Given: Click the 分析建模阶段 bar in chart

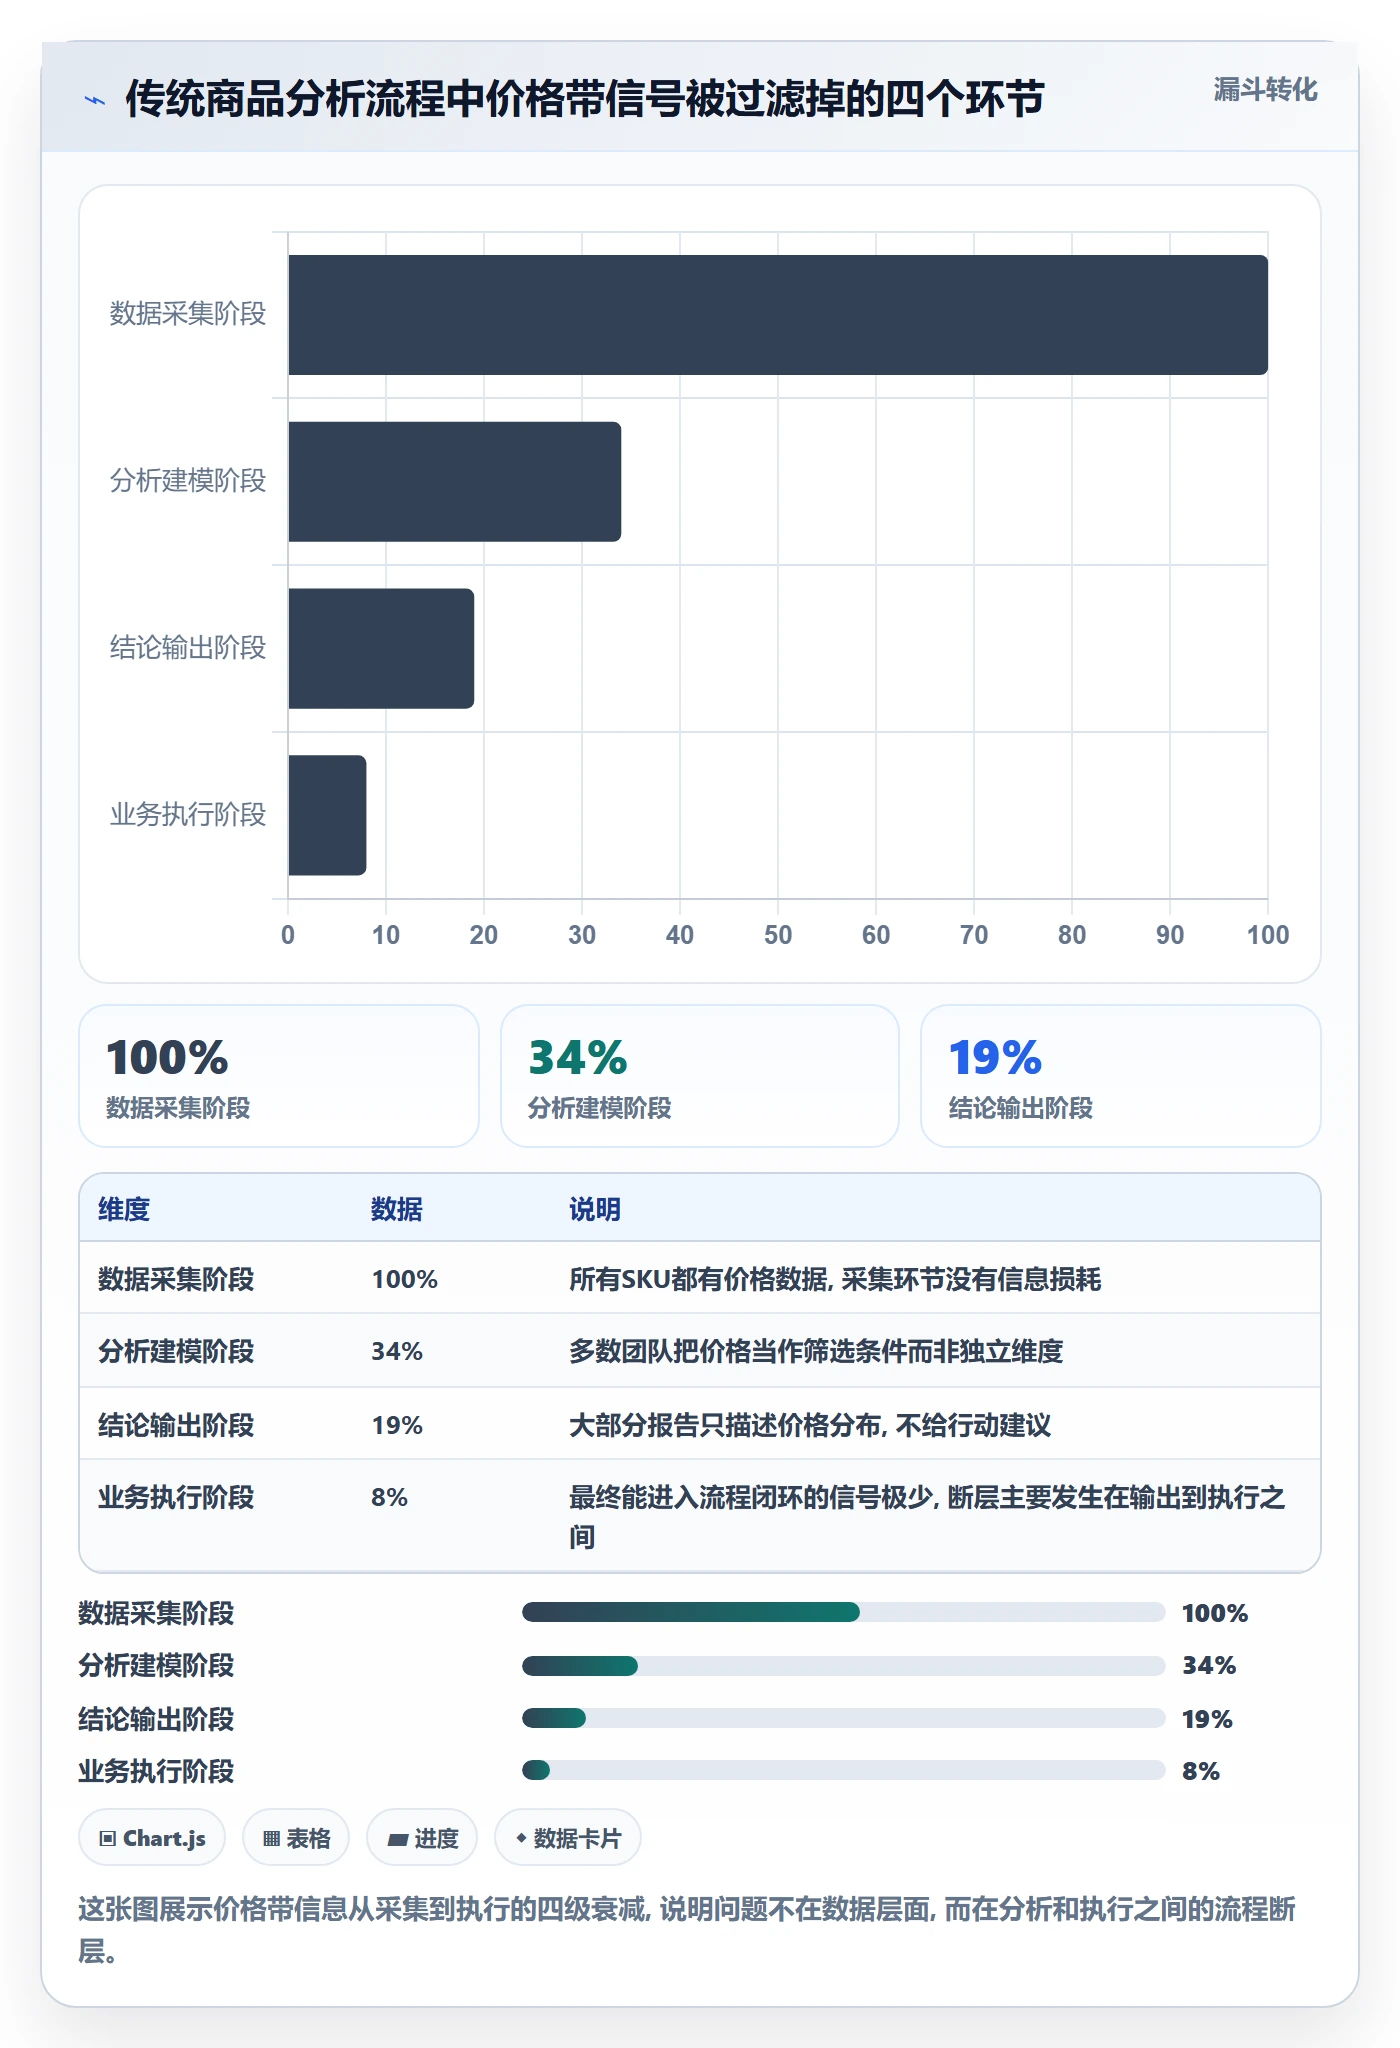Looking at the screenshot, I should 455,482.
